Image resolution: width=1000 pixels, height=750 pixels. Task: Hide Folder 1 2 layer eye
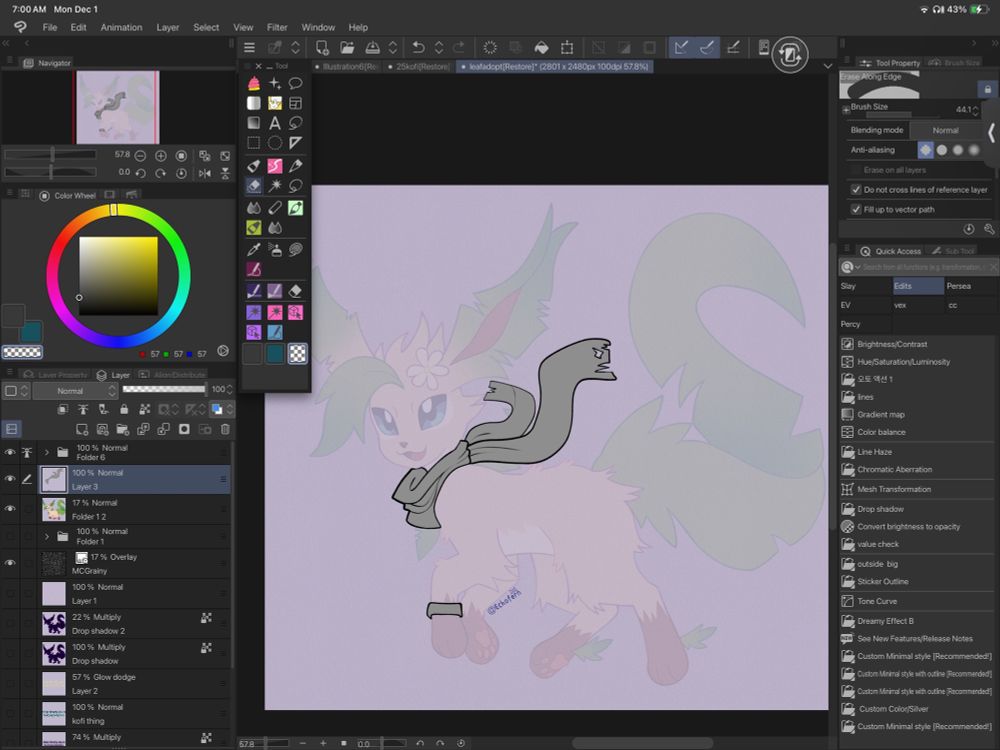[x=10, y=508]
